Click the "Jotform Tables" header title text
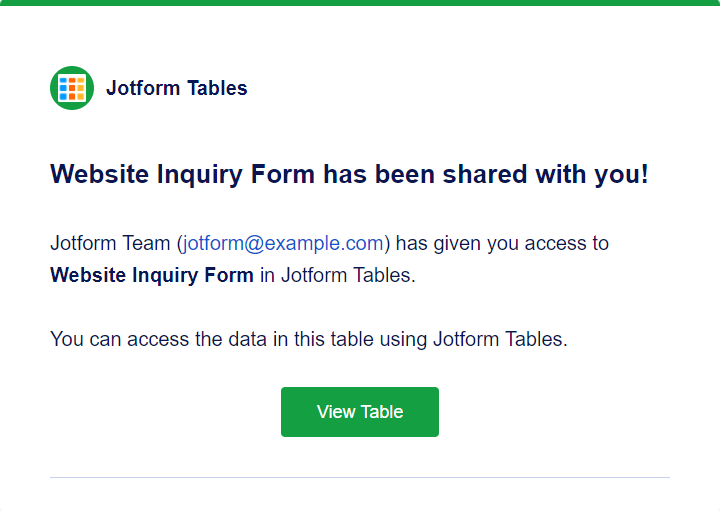The image size is (720, 511). click(177, 88)
